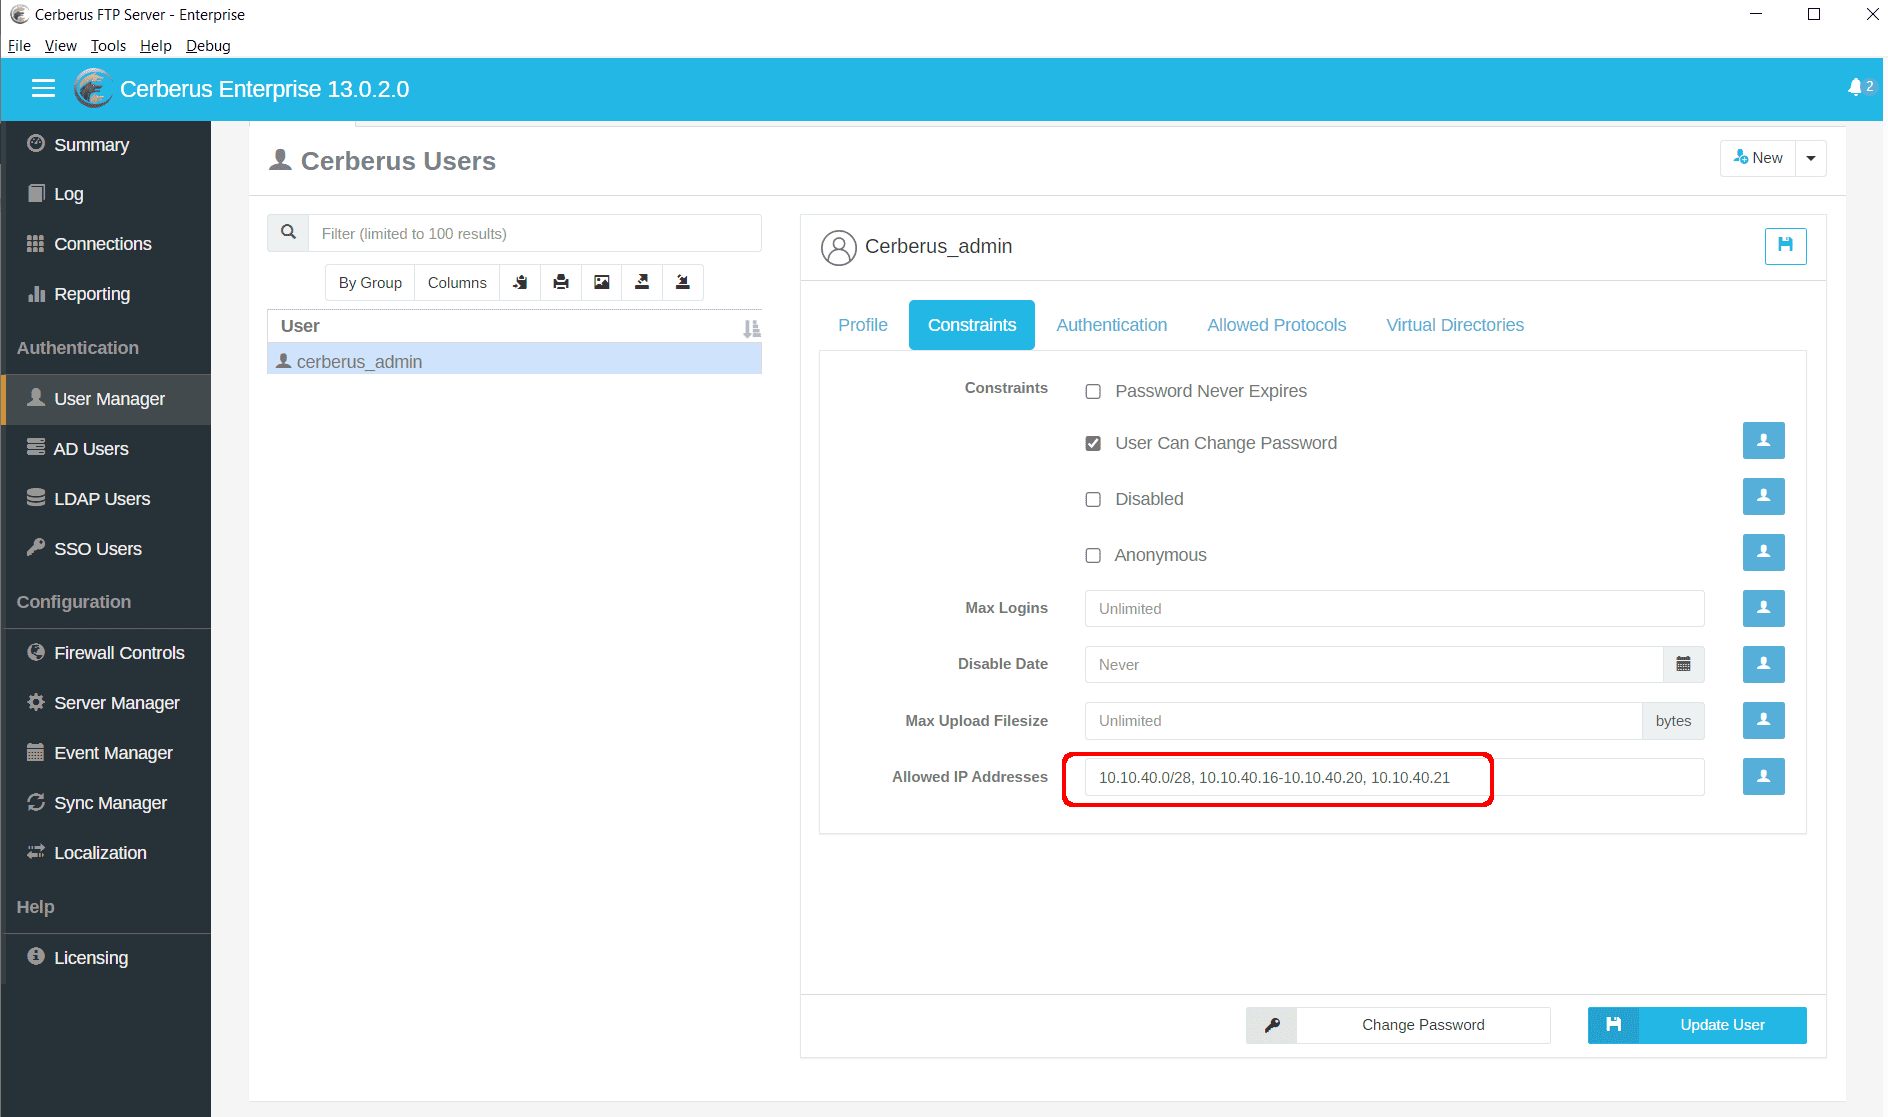Toggle User Can Change Password checkbox
Image resolution: width=1888 pixels, height=1117 pixels.
(x=1093, y=444)
